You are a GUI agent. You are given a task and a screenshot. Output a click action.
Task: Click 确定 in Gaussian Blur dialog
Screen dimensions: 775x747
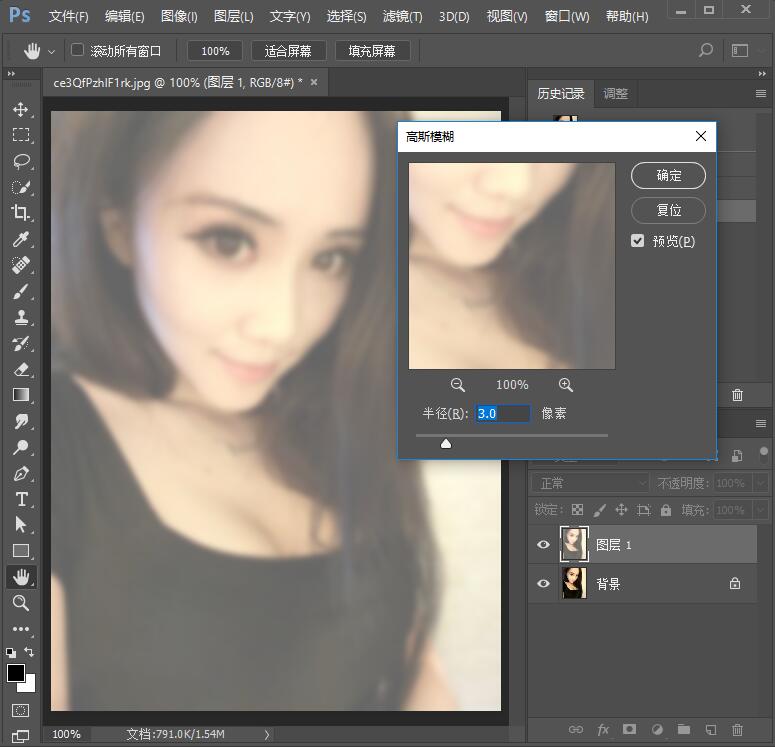668,176
